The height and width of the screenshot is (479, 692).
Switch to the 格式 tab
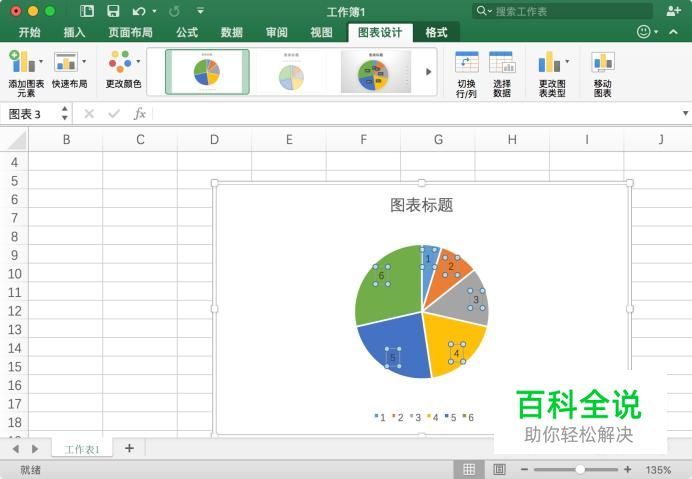tap(436, 32)
